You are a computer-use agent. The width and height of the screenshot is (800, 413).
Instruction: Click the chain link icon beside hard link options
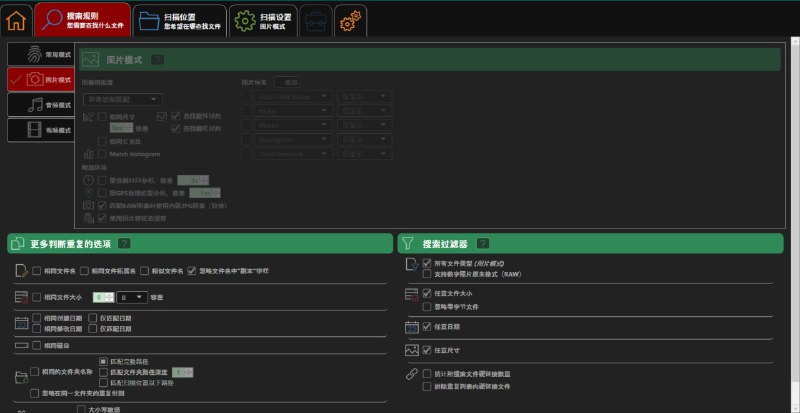coord(412,374)
